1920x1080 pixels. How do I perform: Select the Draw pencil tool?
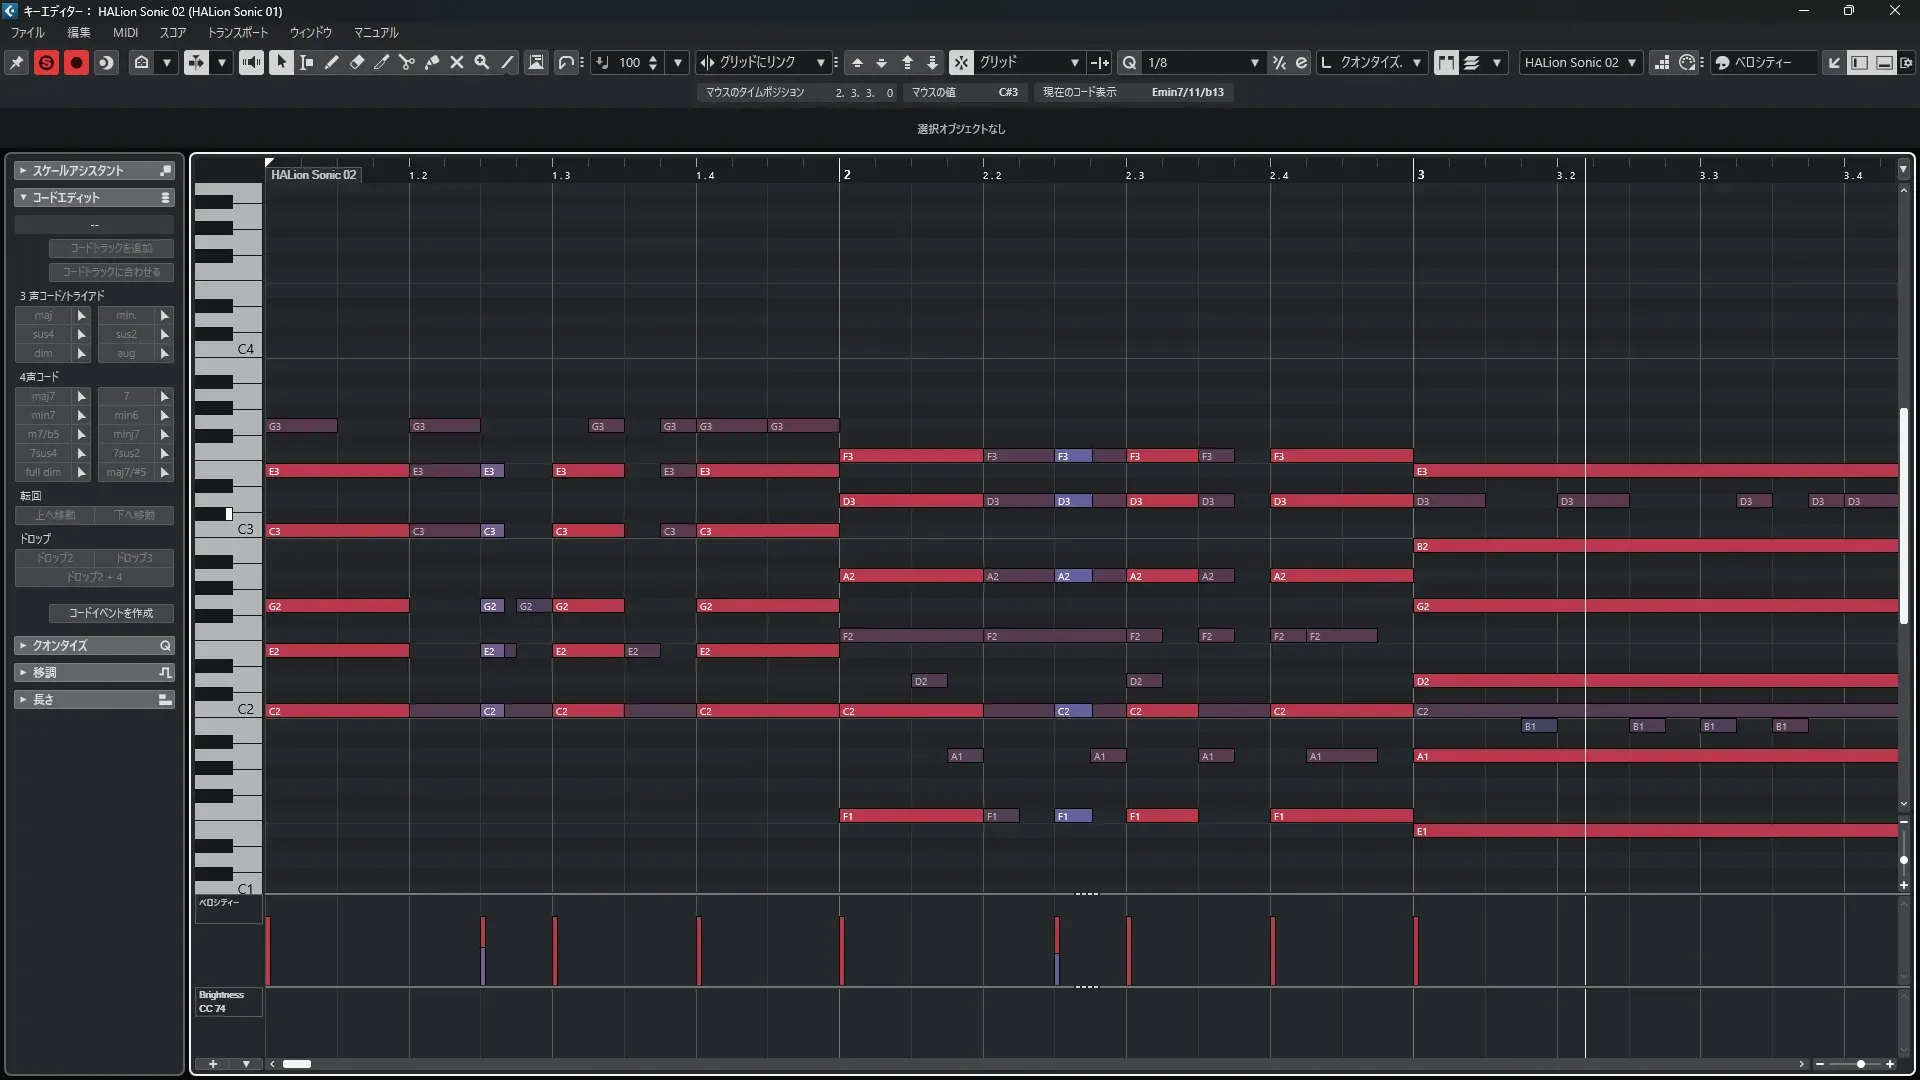coord(332,62)
